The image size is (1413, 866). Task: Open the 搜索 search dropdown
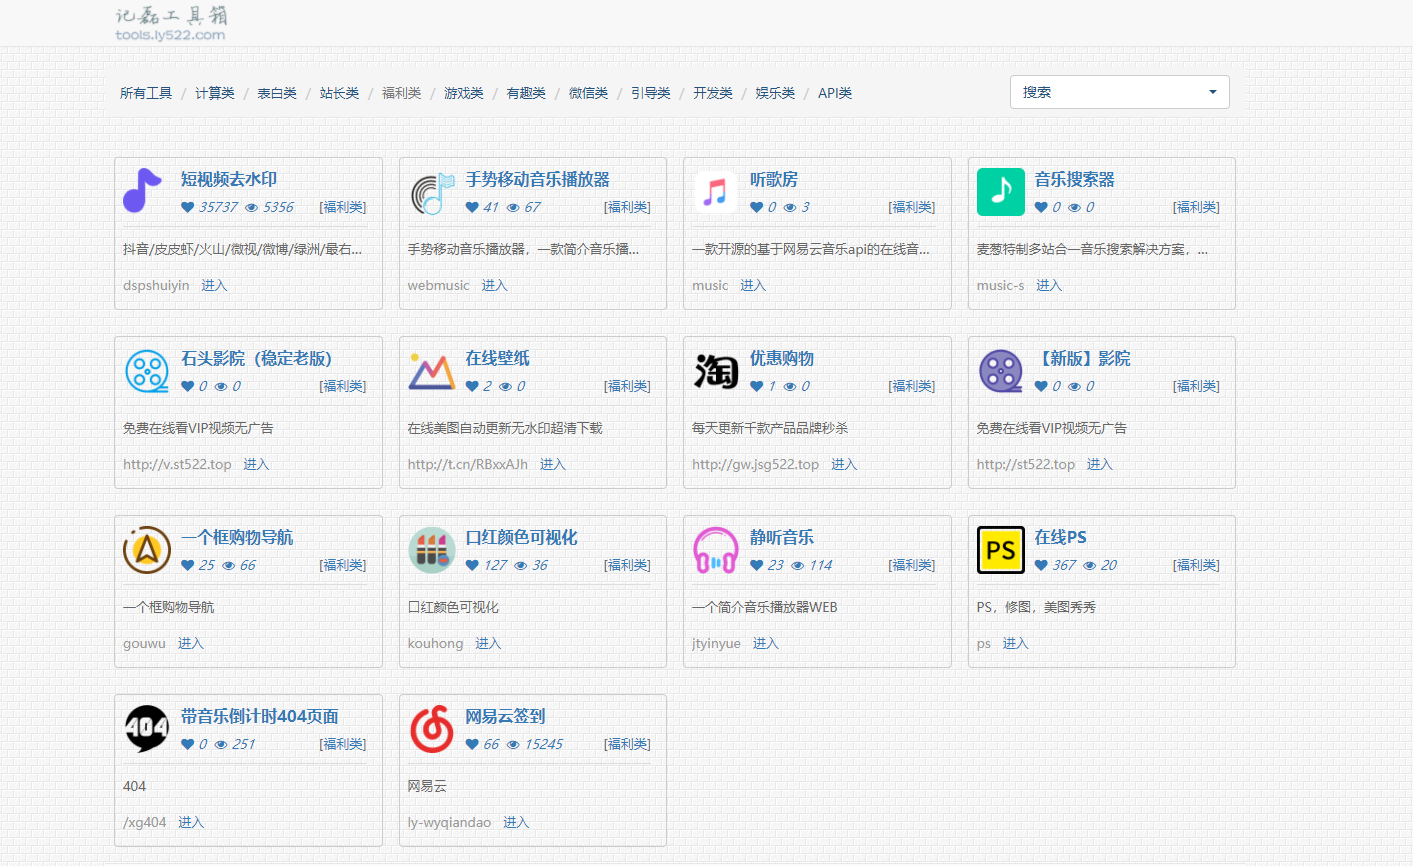[x=1118, y=92]
